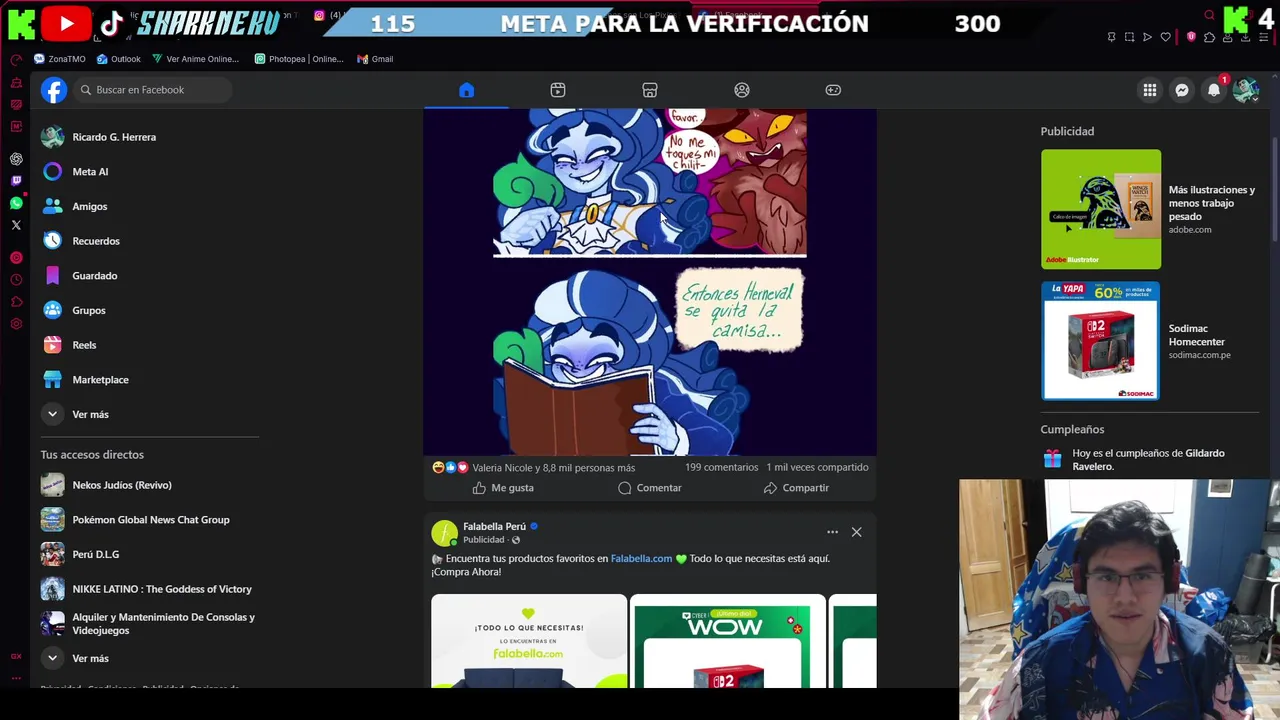The width and height of the screenshot is (1280, 720).
Task: Open Falabella todo lo que necesitas card
Action: pos(529,641)
